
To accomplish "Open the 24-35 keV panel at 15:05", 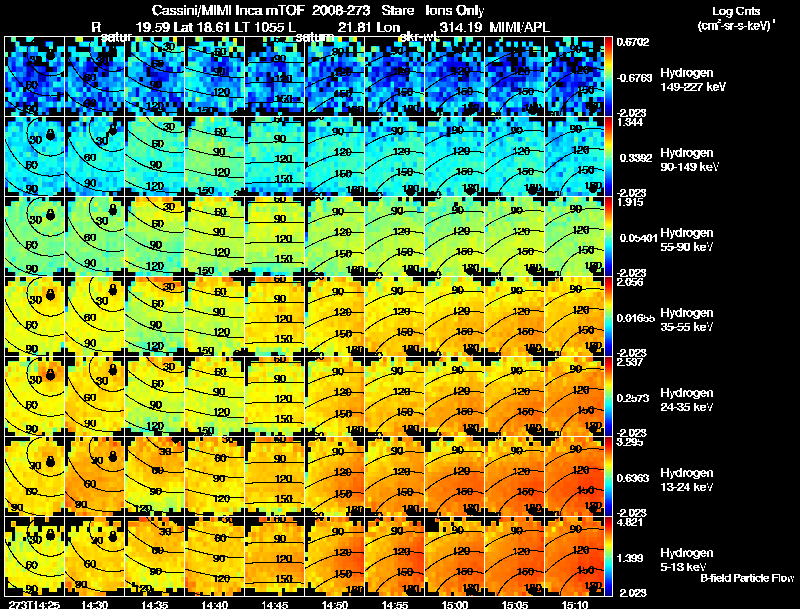I will point(514,397).
